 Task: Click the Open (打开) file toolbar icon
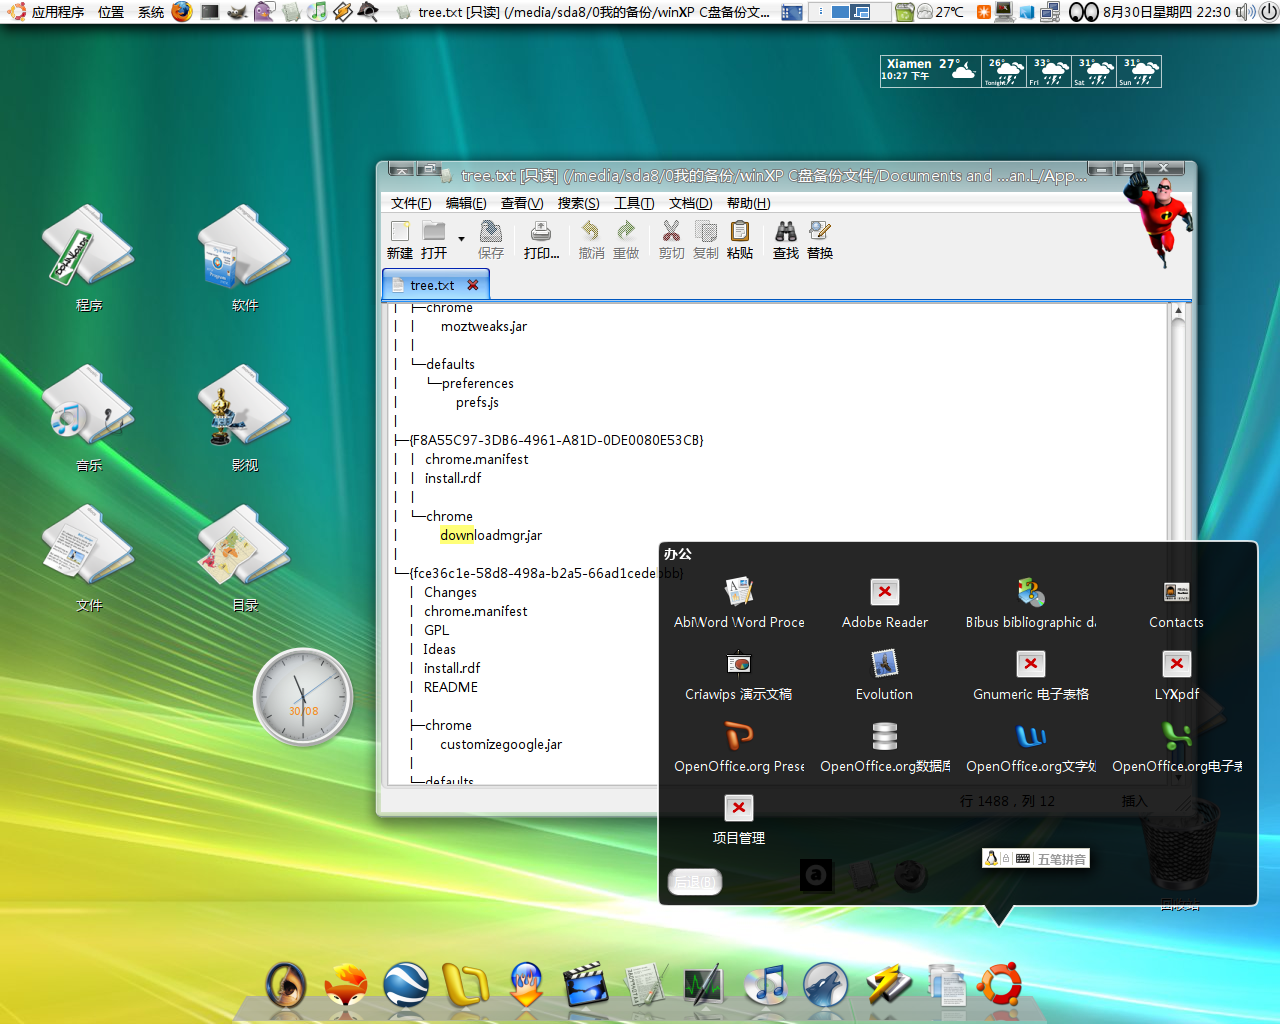tap(434, 240)
